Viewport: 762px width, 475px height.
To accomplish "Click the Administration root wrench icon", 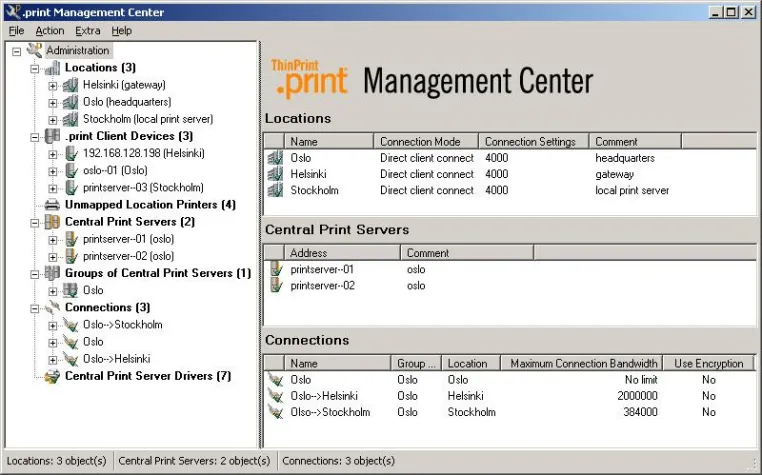I will 35,50.
